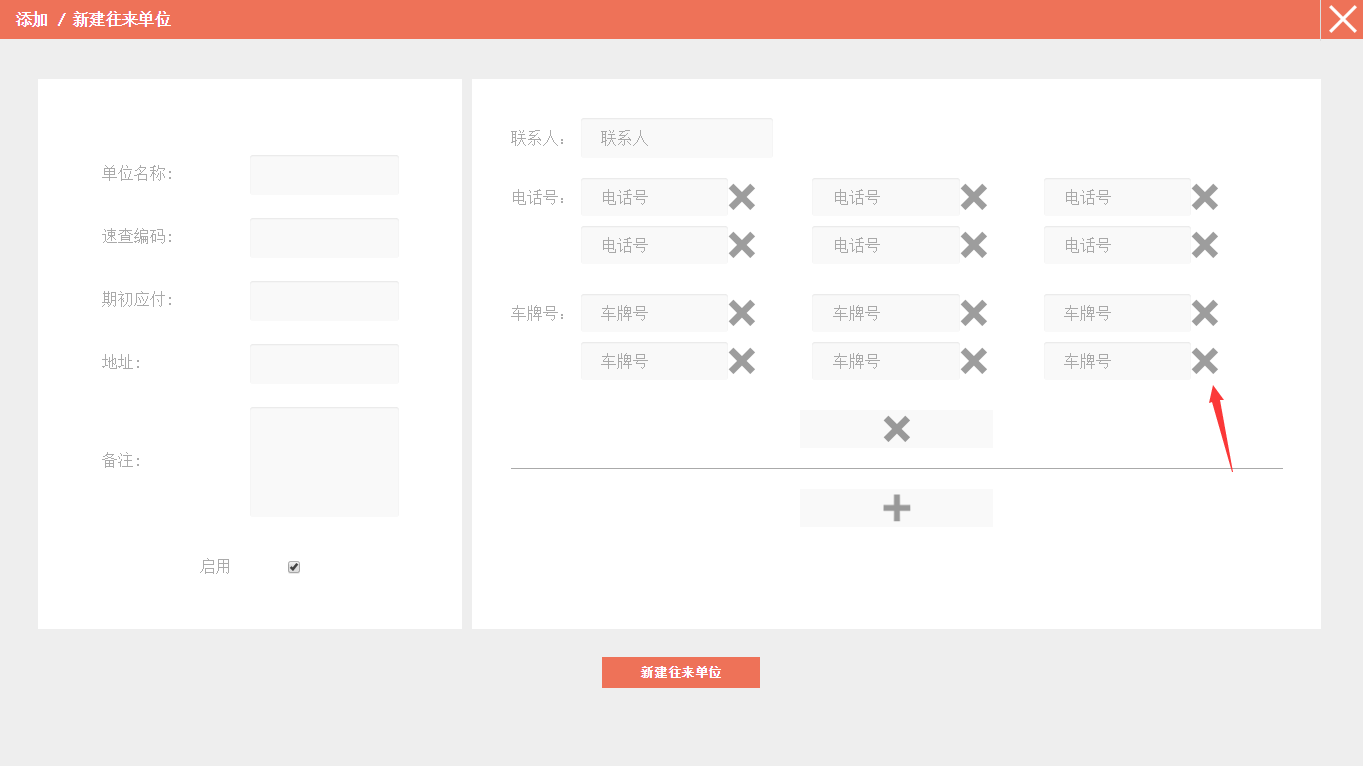Viewport: 1363px width, 766px height.
Task: Remove license plate field pointed by red arrow
Action: [x=1204, y=361]
